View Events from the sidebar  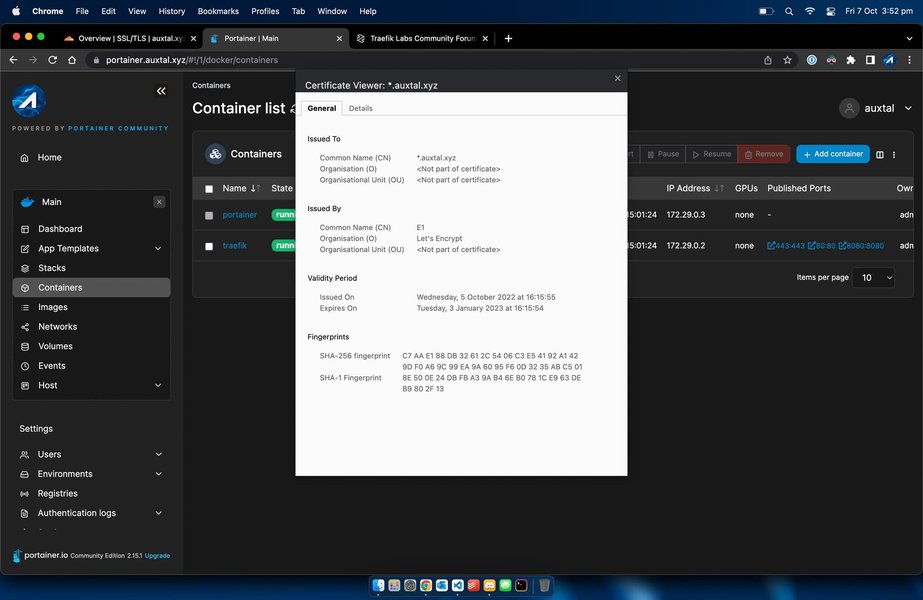pos(53,365)
